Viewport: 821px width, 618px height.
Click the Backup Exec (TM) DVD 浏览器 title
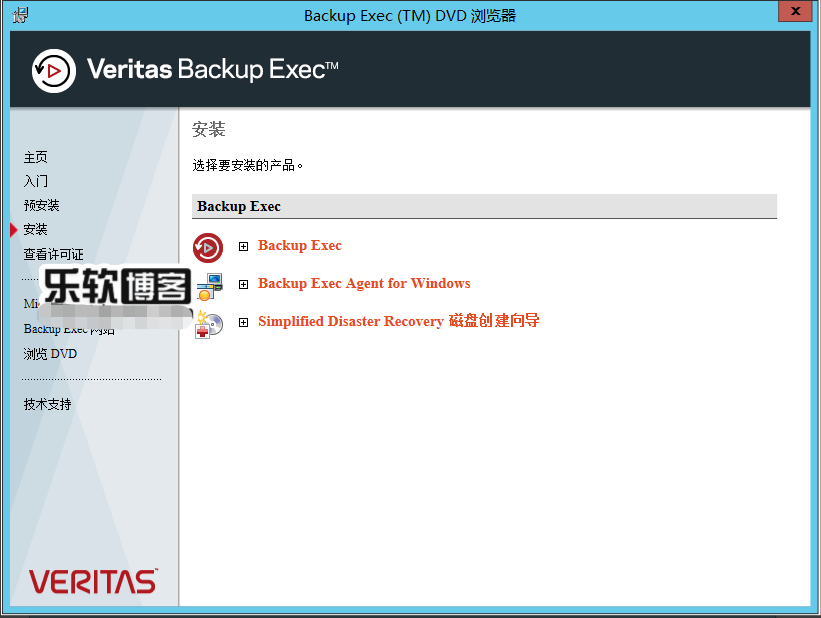410,16
